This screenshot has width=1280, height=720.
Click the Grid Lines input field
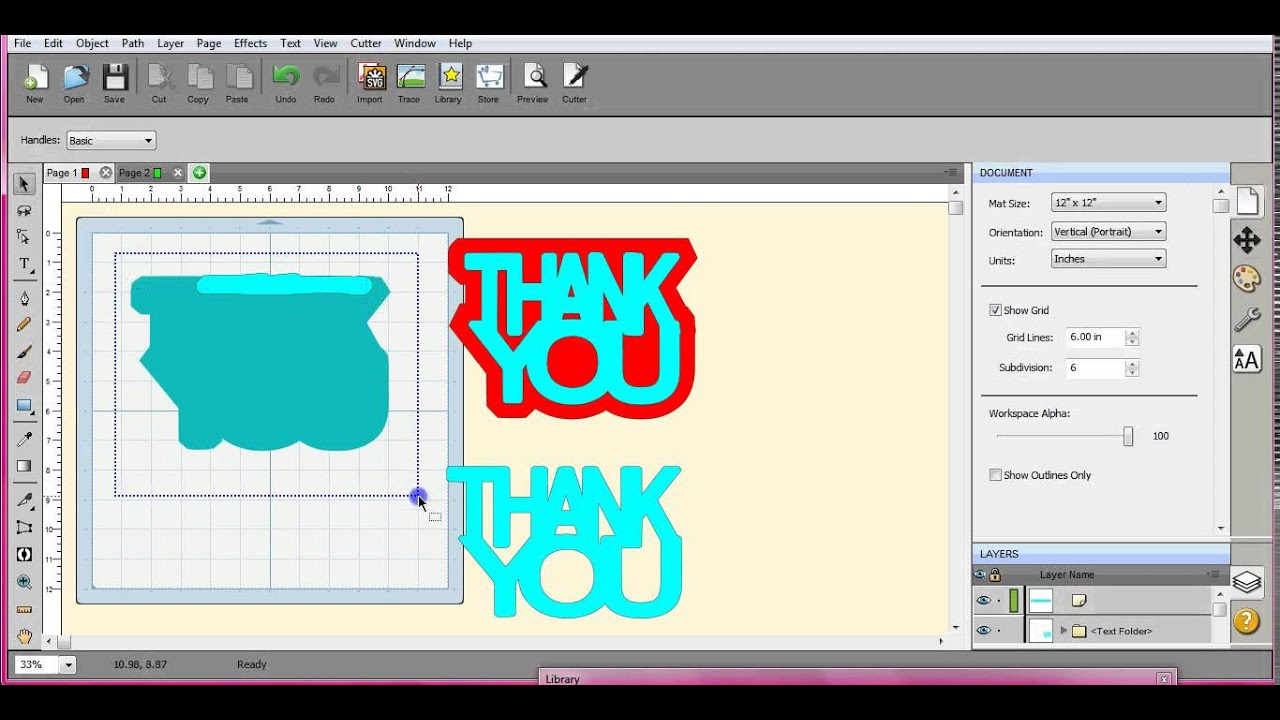(1095, 337)
